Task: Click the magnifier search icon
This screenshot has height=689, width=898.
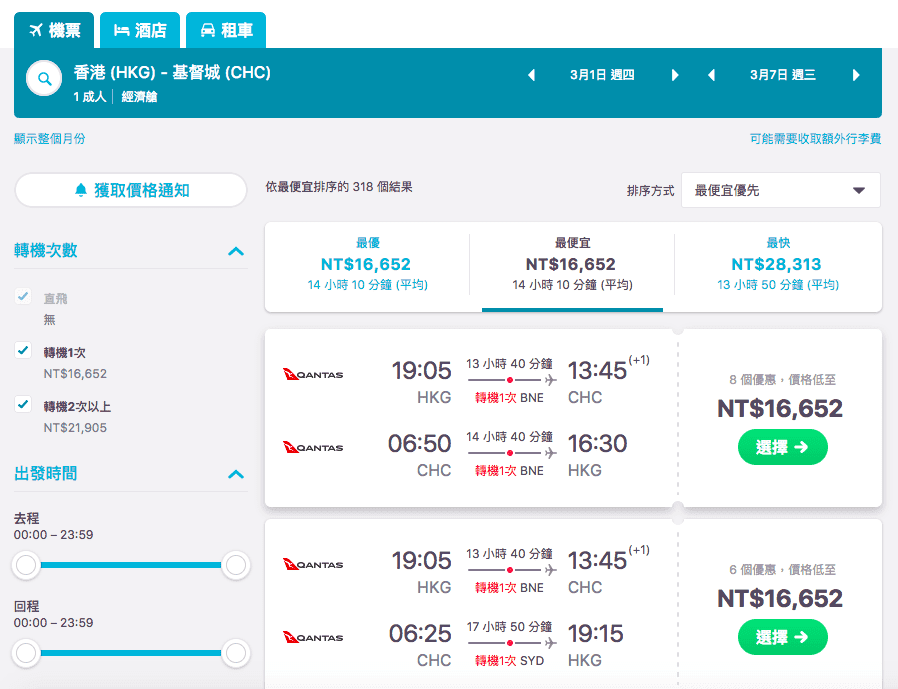Action: tap(44, 78)
